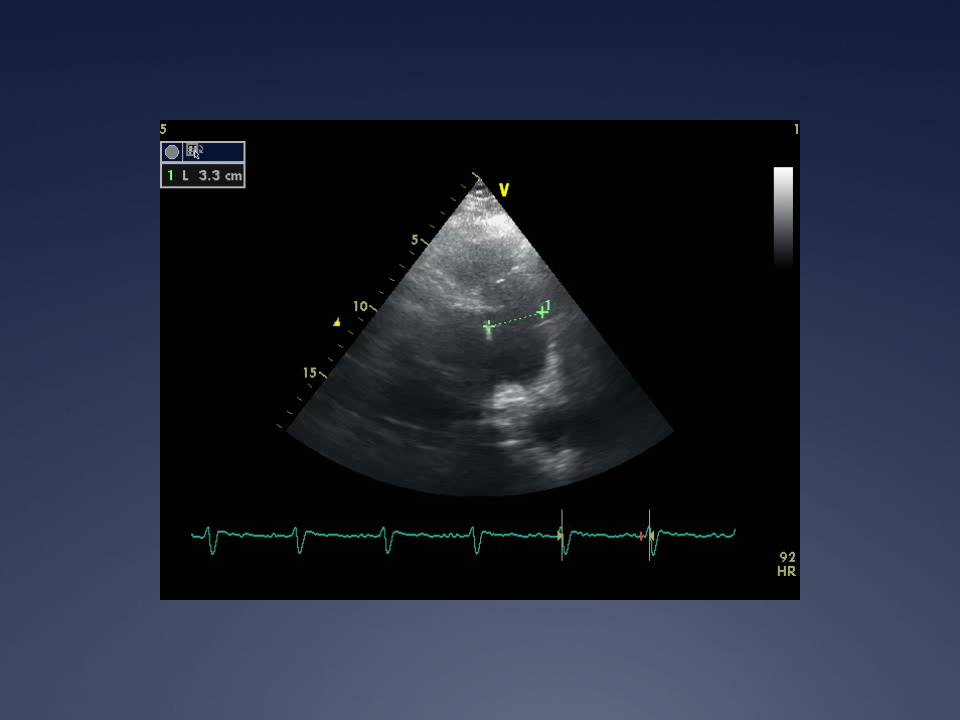This screenshot has height=720, width=960.
Task: Click the 10 cm depth scale label
Action: [x=359, y=306]
